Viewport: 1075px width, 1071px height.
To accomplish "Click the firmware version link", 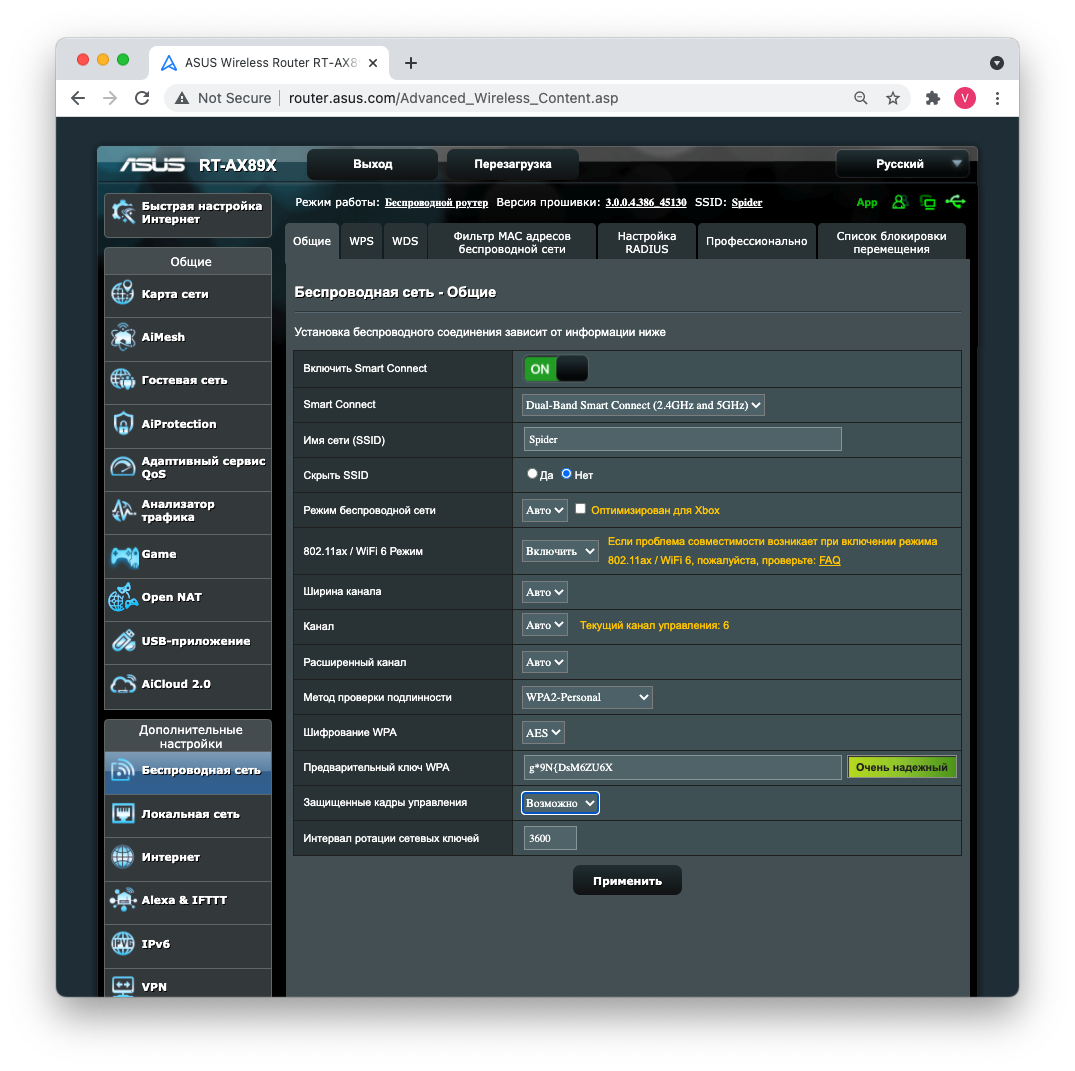I will pyautogui.click(x=646, y=202).
